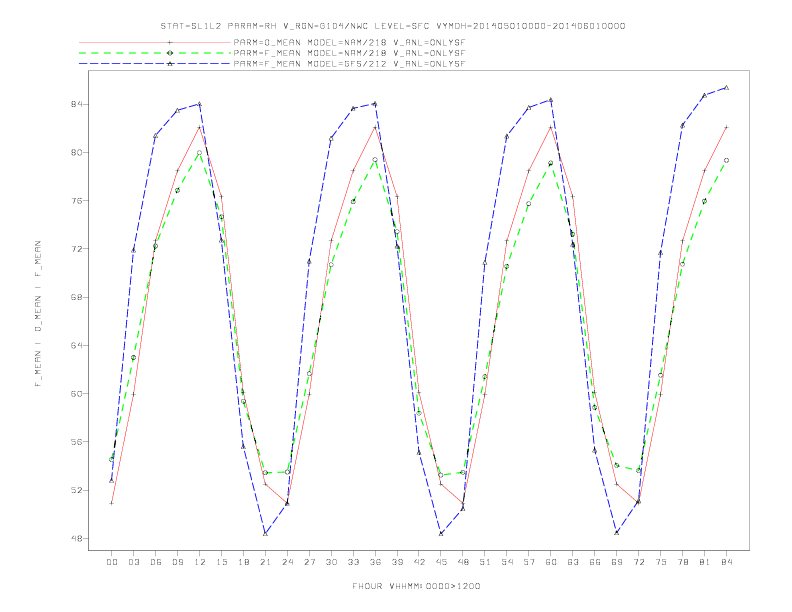792x612 pixels.
Task: Click y-axis tick value 80
Action: [76, 152]
